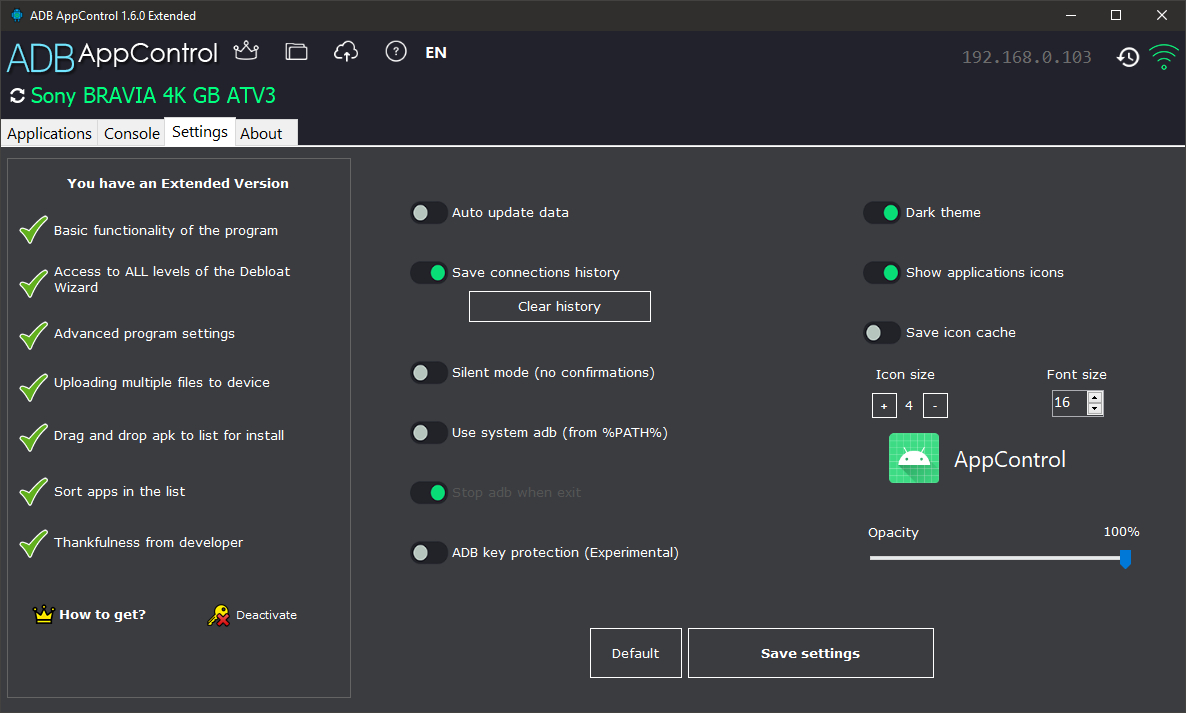Click the Deactivate key icon

coord(219,615)
